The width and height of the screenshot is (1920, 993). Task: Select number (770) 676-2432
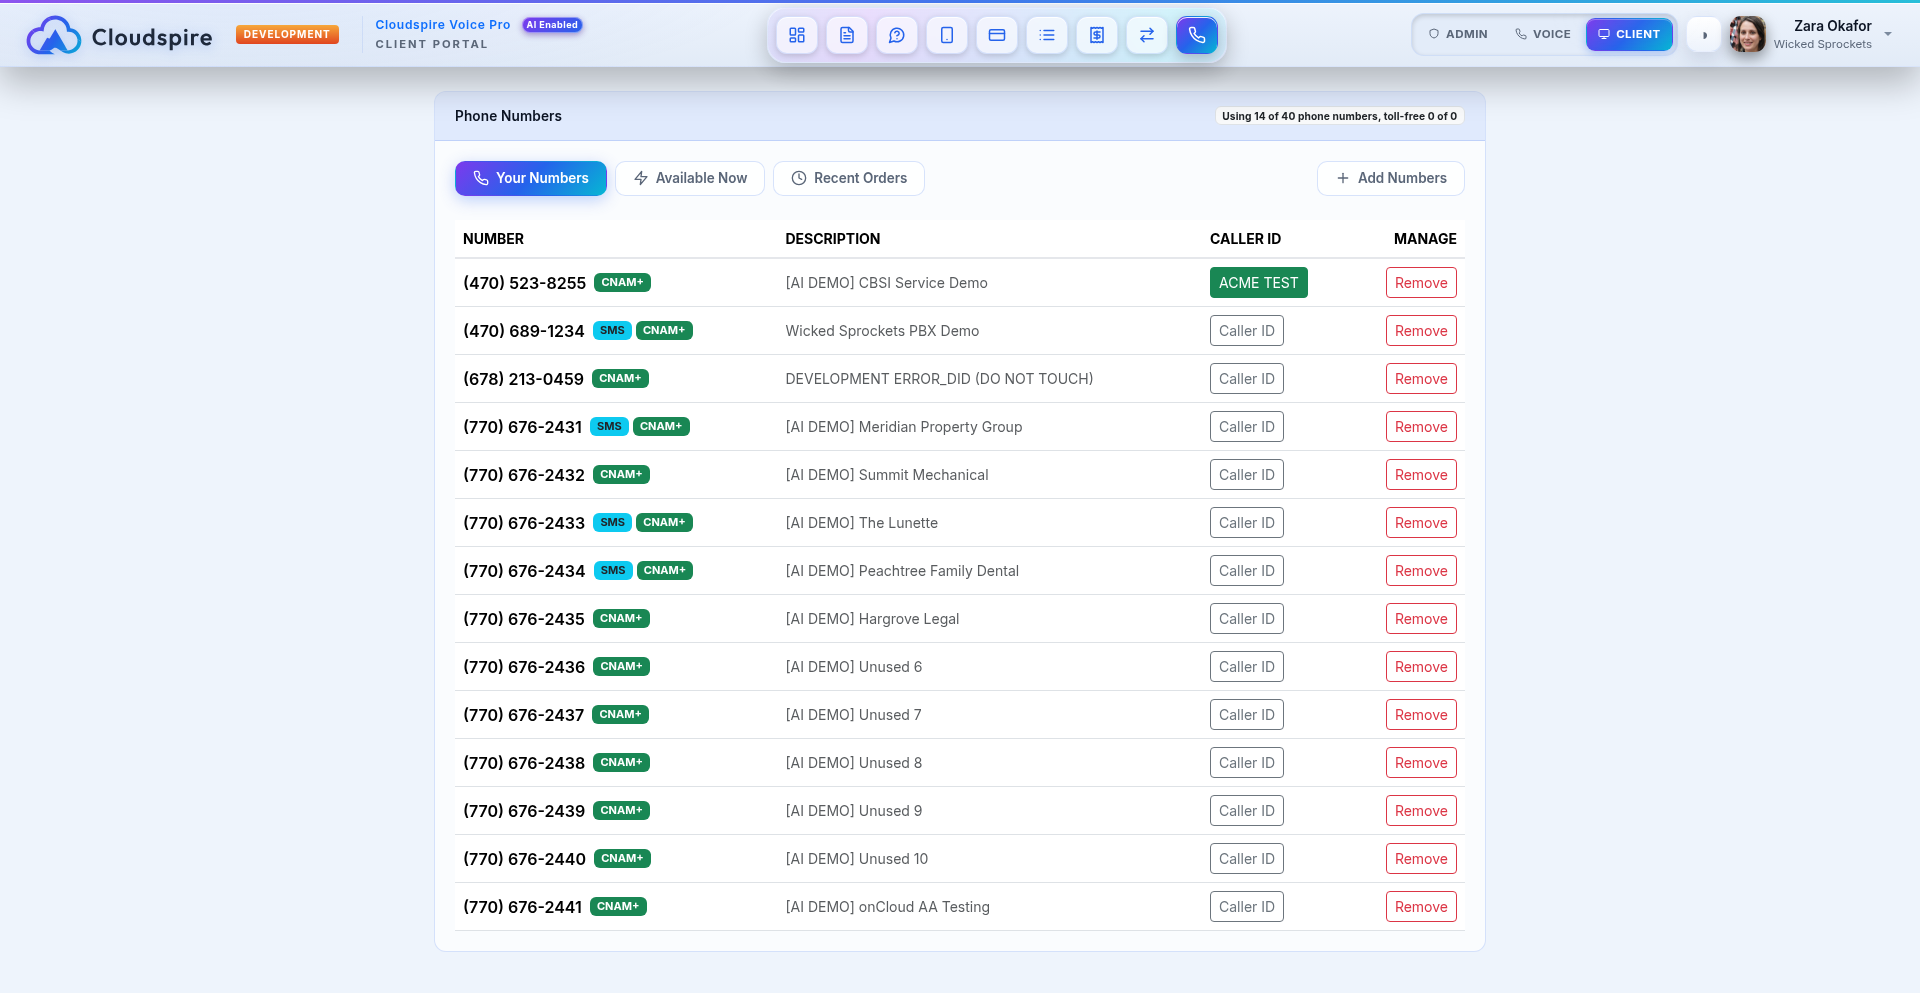pos(524,475)
